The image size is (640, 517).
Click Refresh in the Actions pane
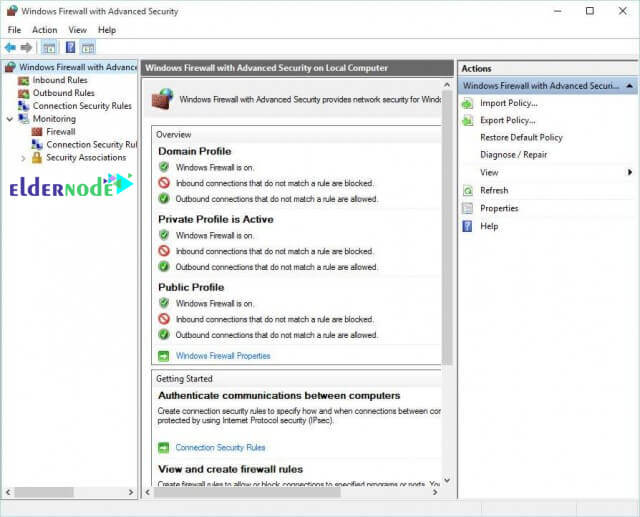[x=494, y=191]
